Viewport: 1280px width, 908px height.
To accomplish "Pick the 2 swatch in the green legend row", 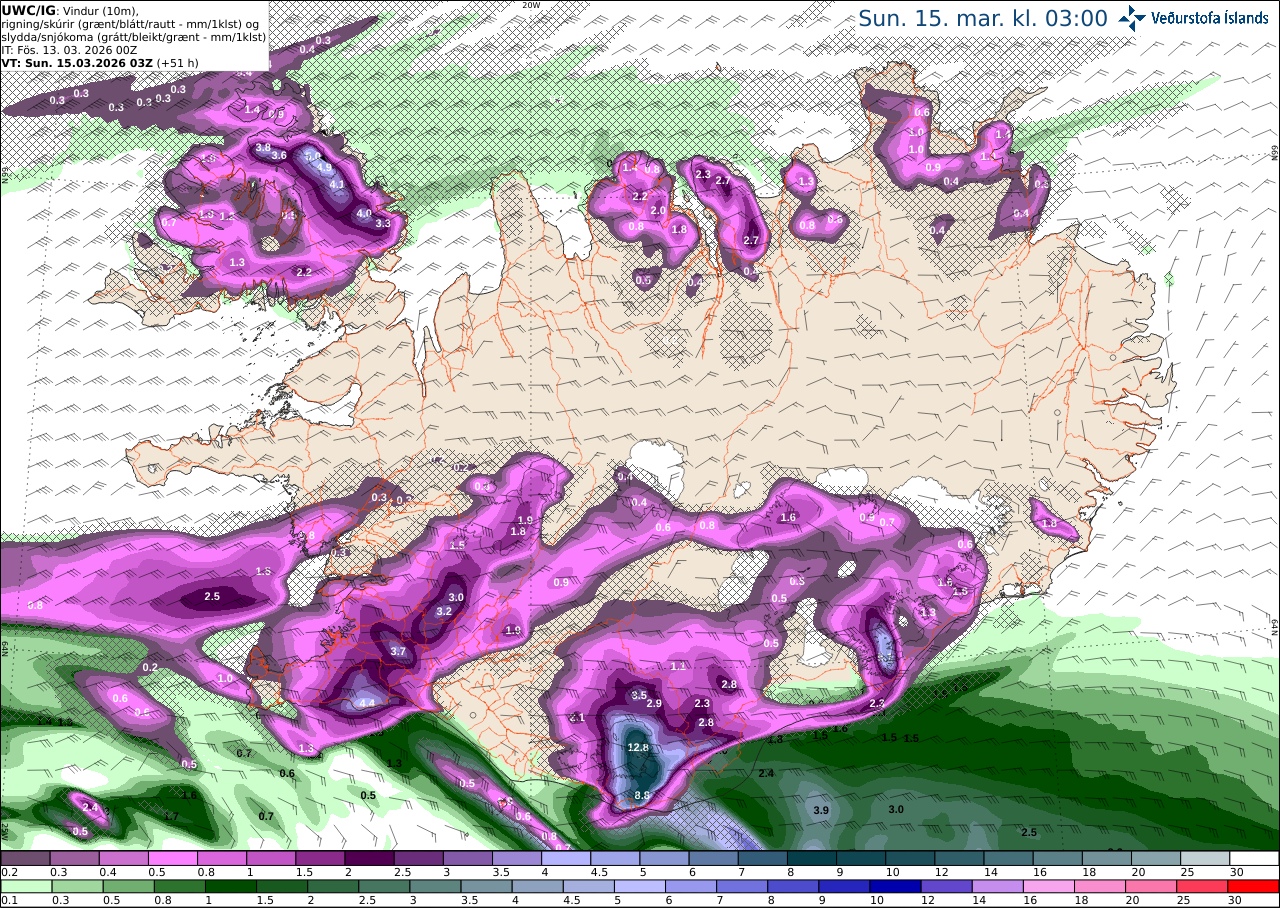I will coord(334,886).
